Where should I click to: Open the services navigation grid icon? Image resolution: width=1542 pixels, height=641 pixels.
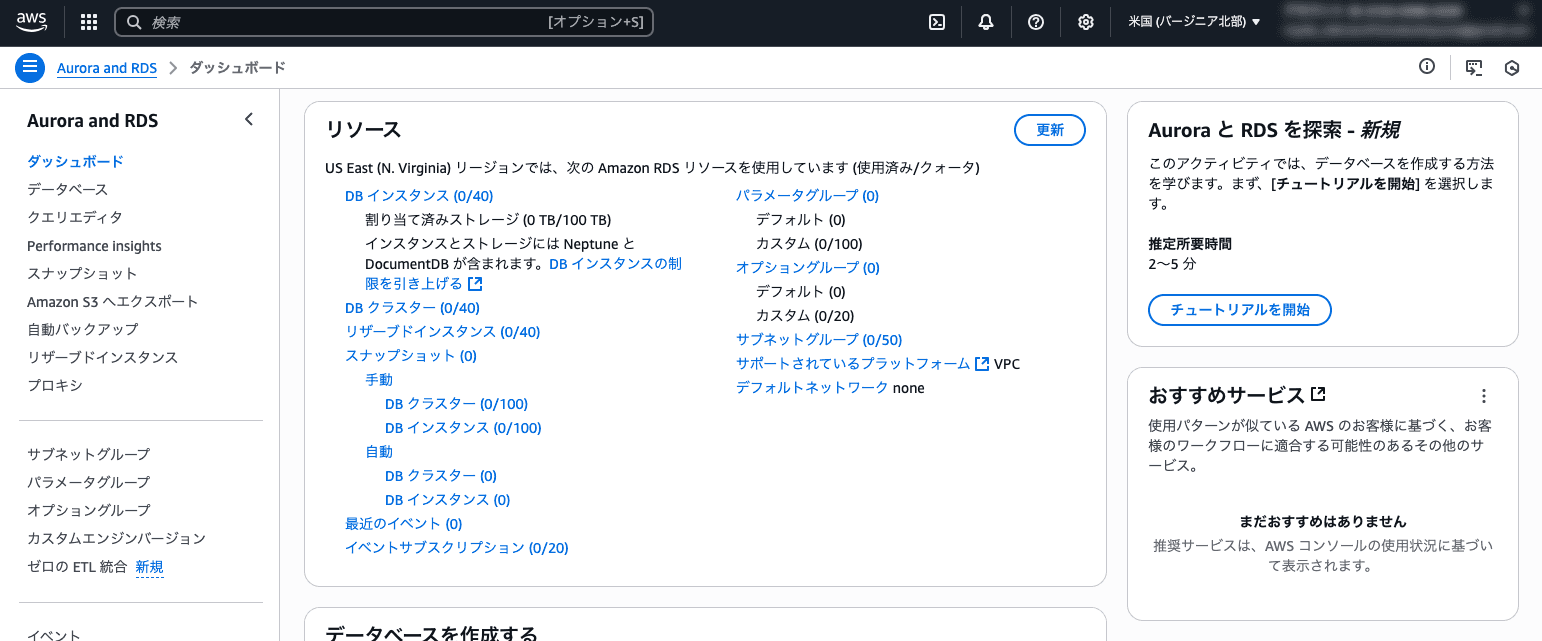click(88, 21)
